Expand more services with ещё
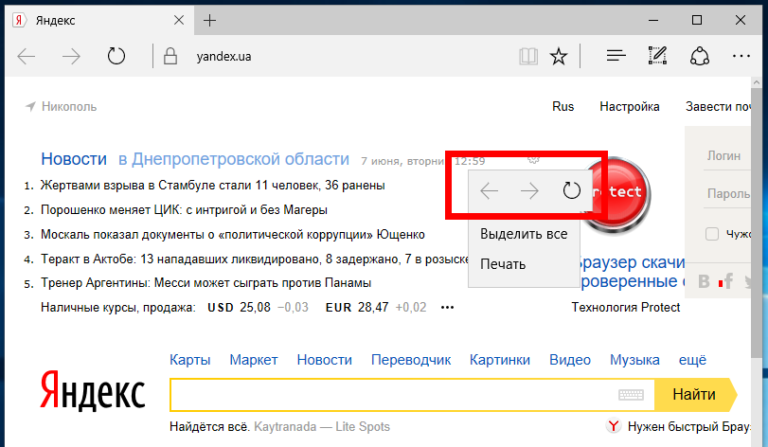This screenshot has width=768, height=447. coord(692,360)
